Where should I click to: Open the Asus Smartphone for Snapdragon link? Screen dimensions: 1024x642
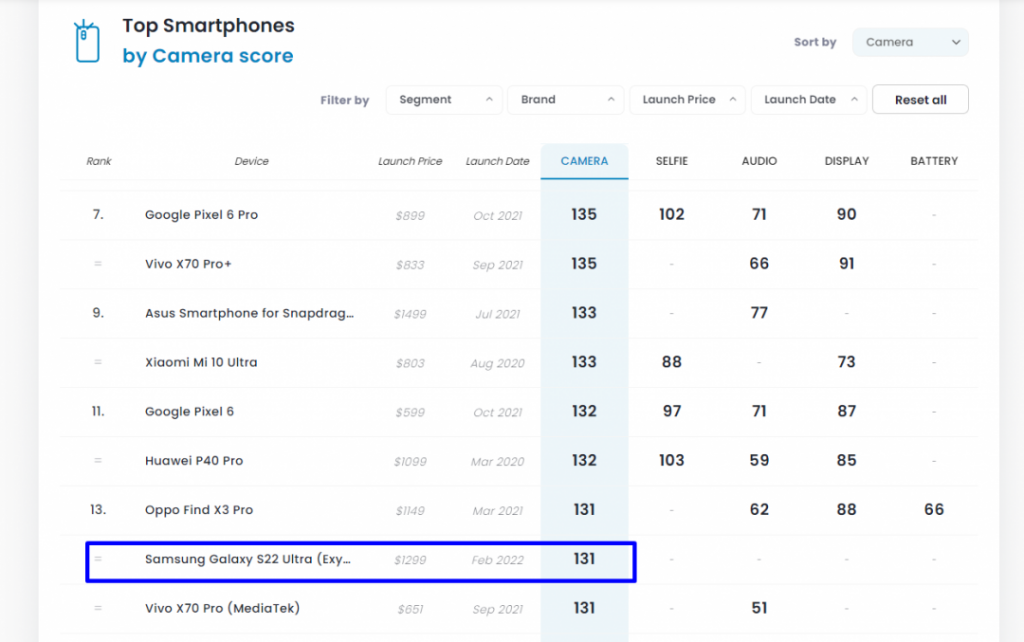point(249,313)
